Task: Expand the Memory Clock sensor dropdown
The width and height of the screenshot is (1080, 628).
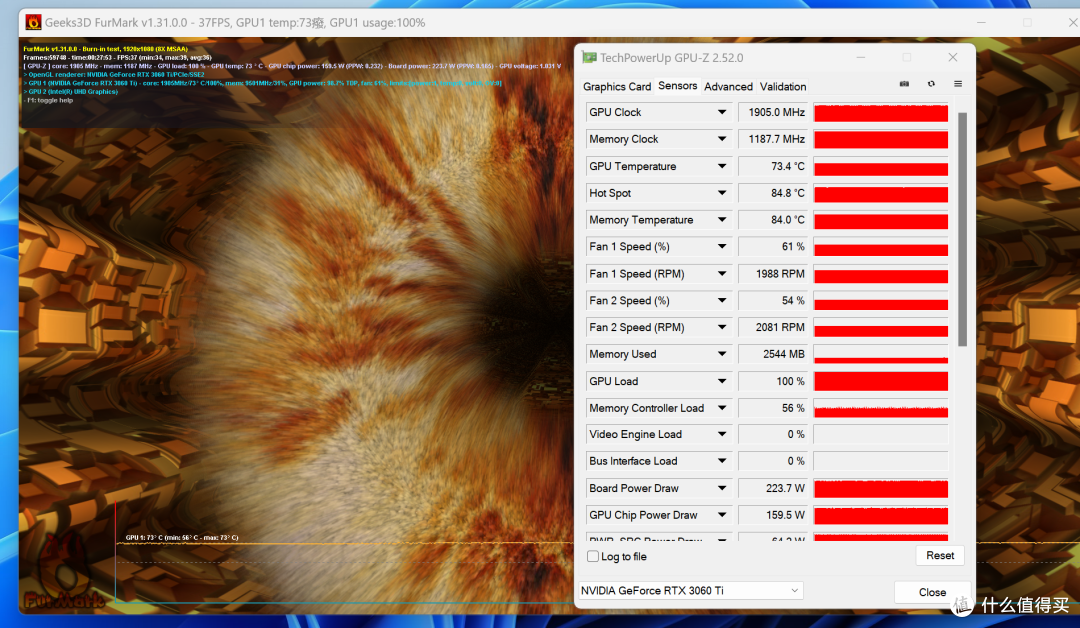Action: click(722, 139)
